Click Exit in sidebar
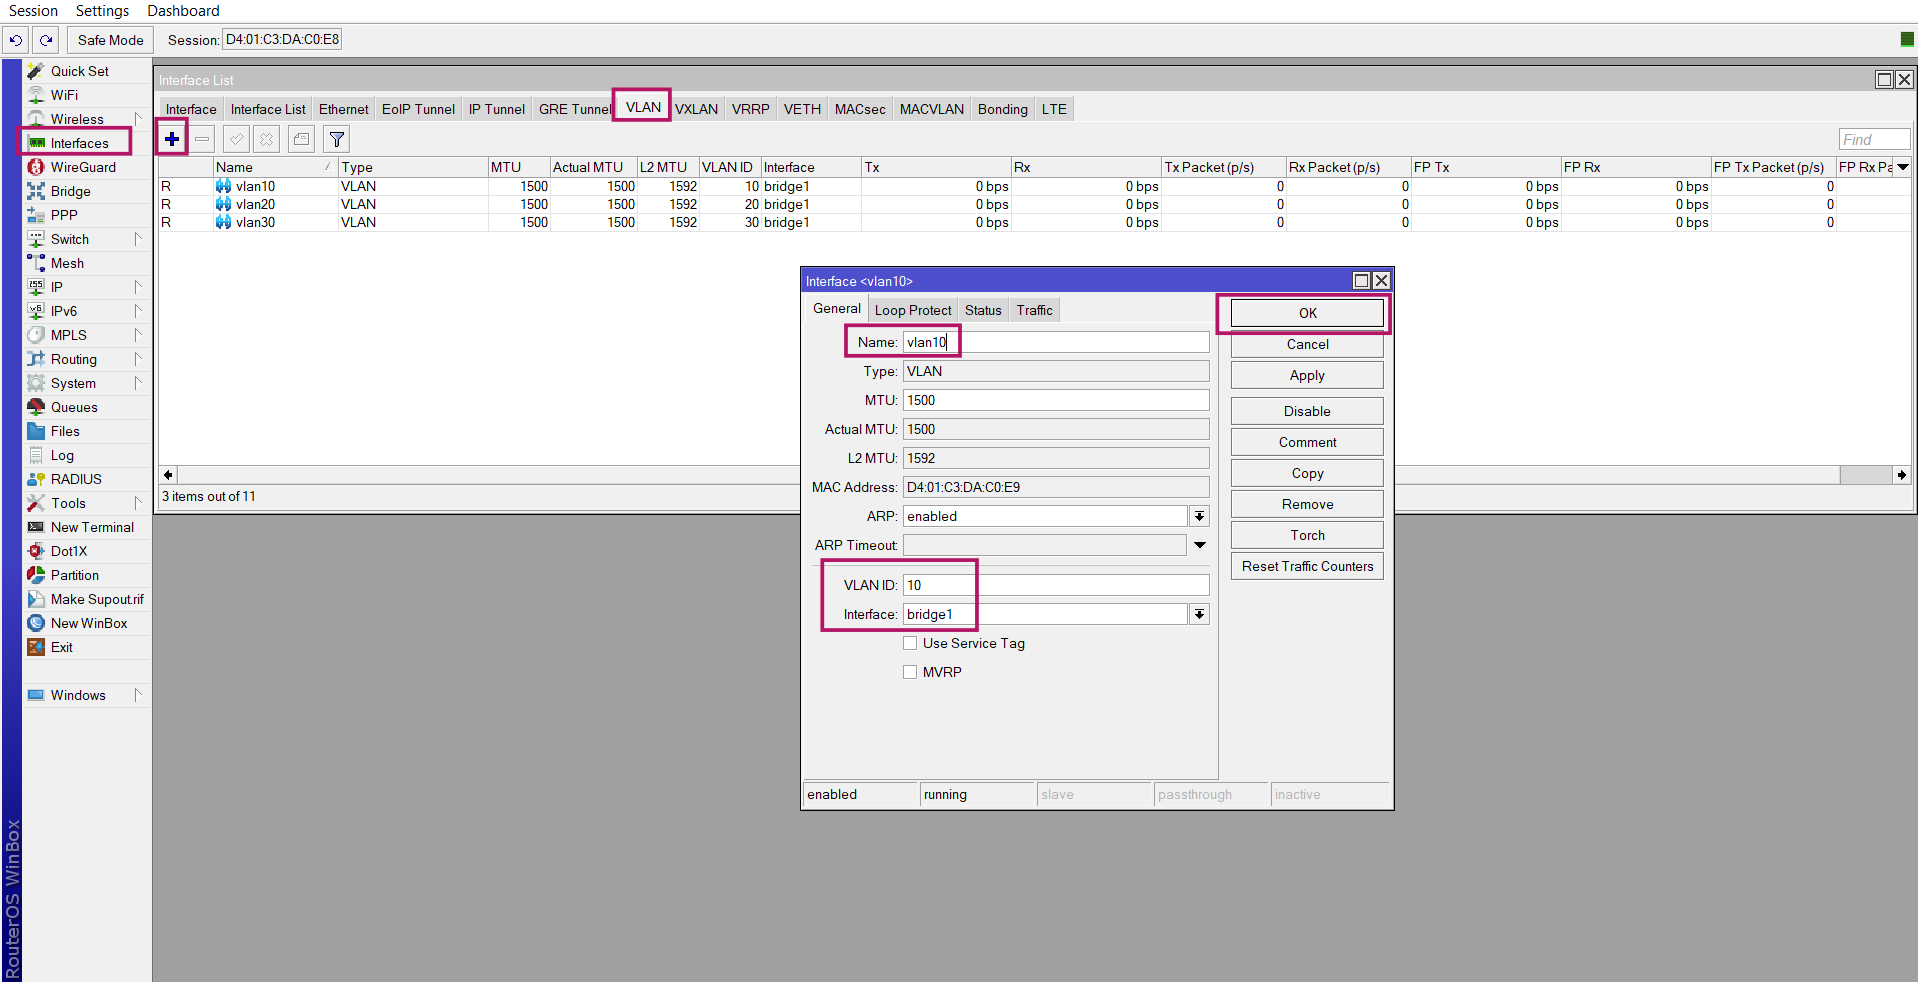Image resolution: width=1918 pixels, height=982 pixels. point(62,647)
